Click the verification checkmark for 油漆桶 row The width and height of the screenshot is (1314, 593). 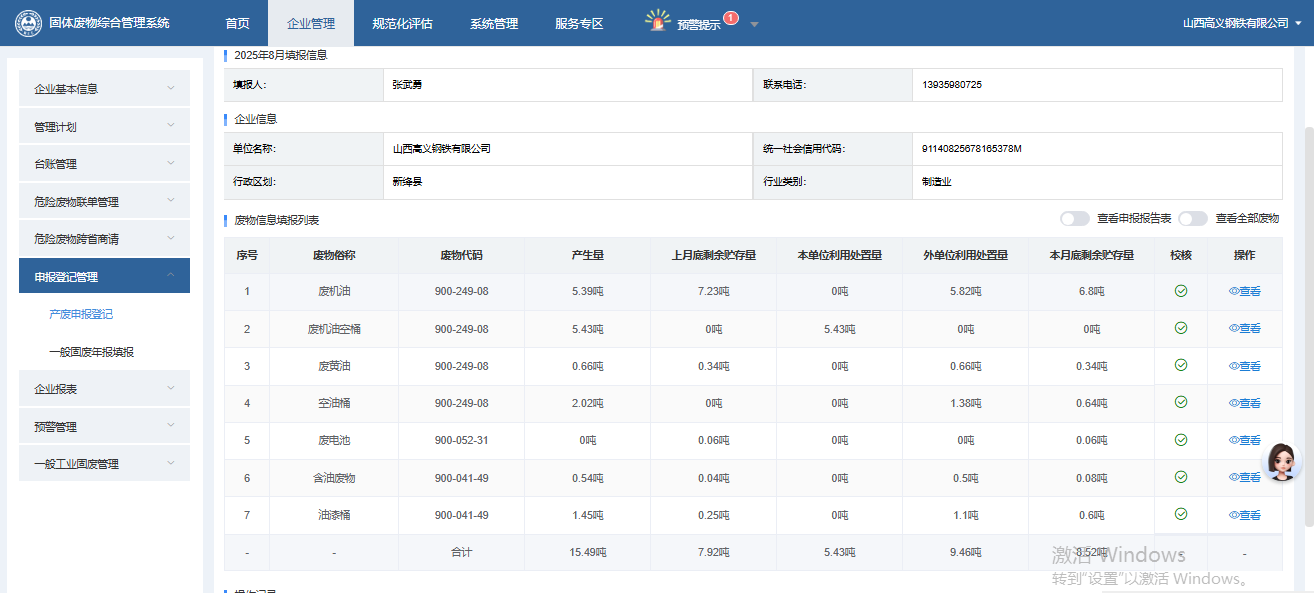1180,514
